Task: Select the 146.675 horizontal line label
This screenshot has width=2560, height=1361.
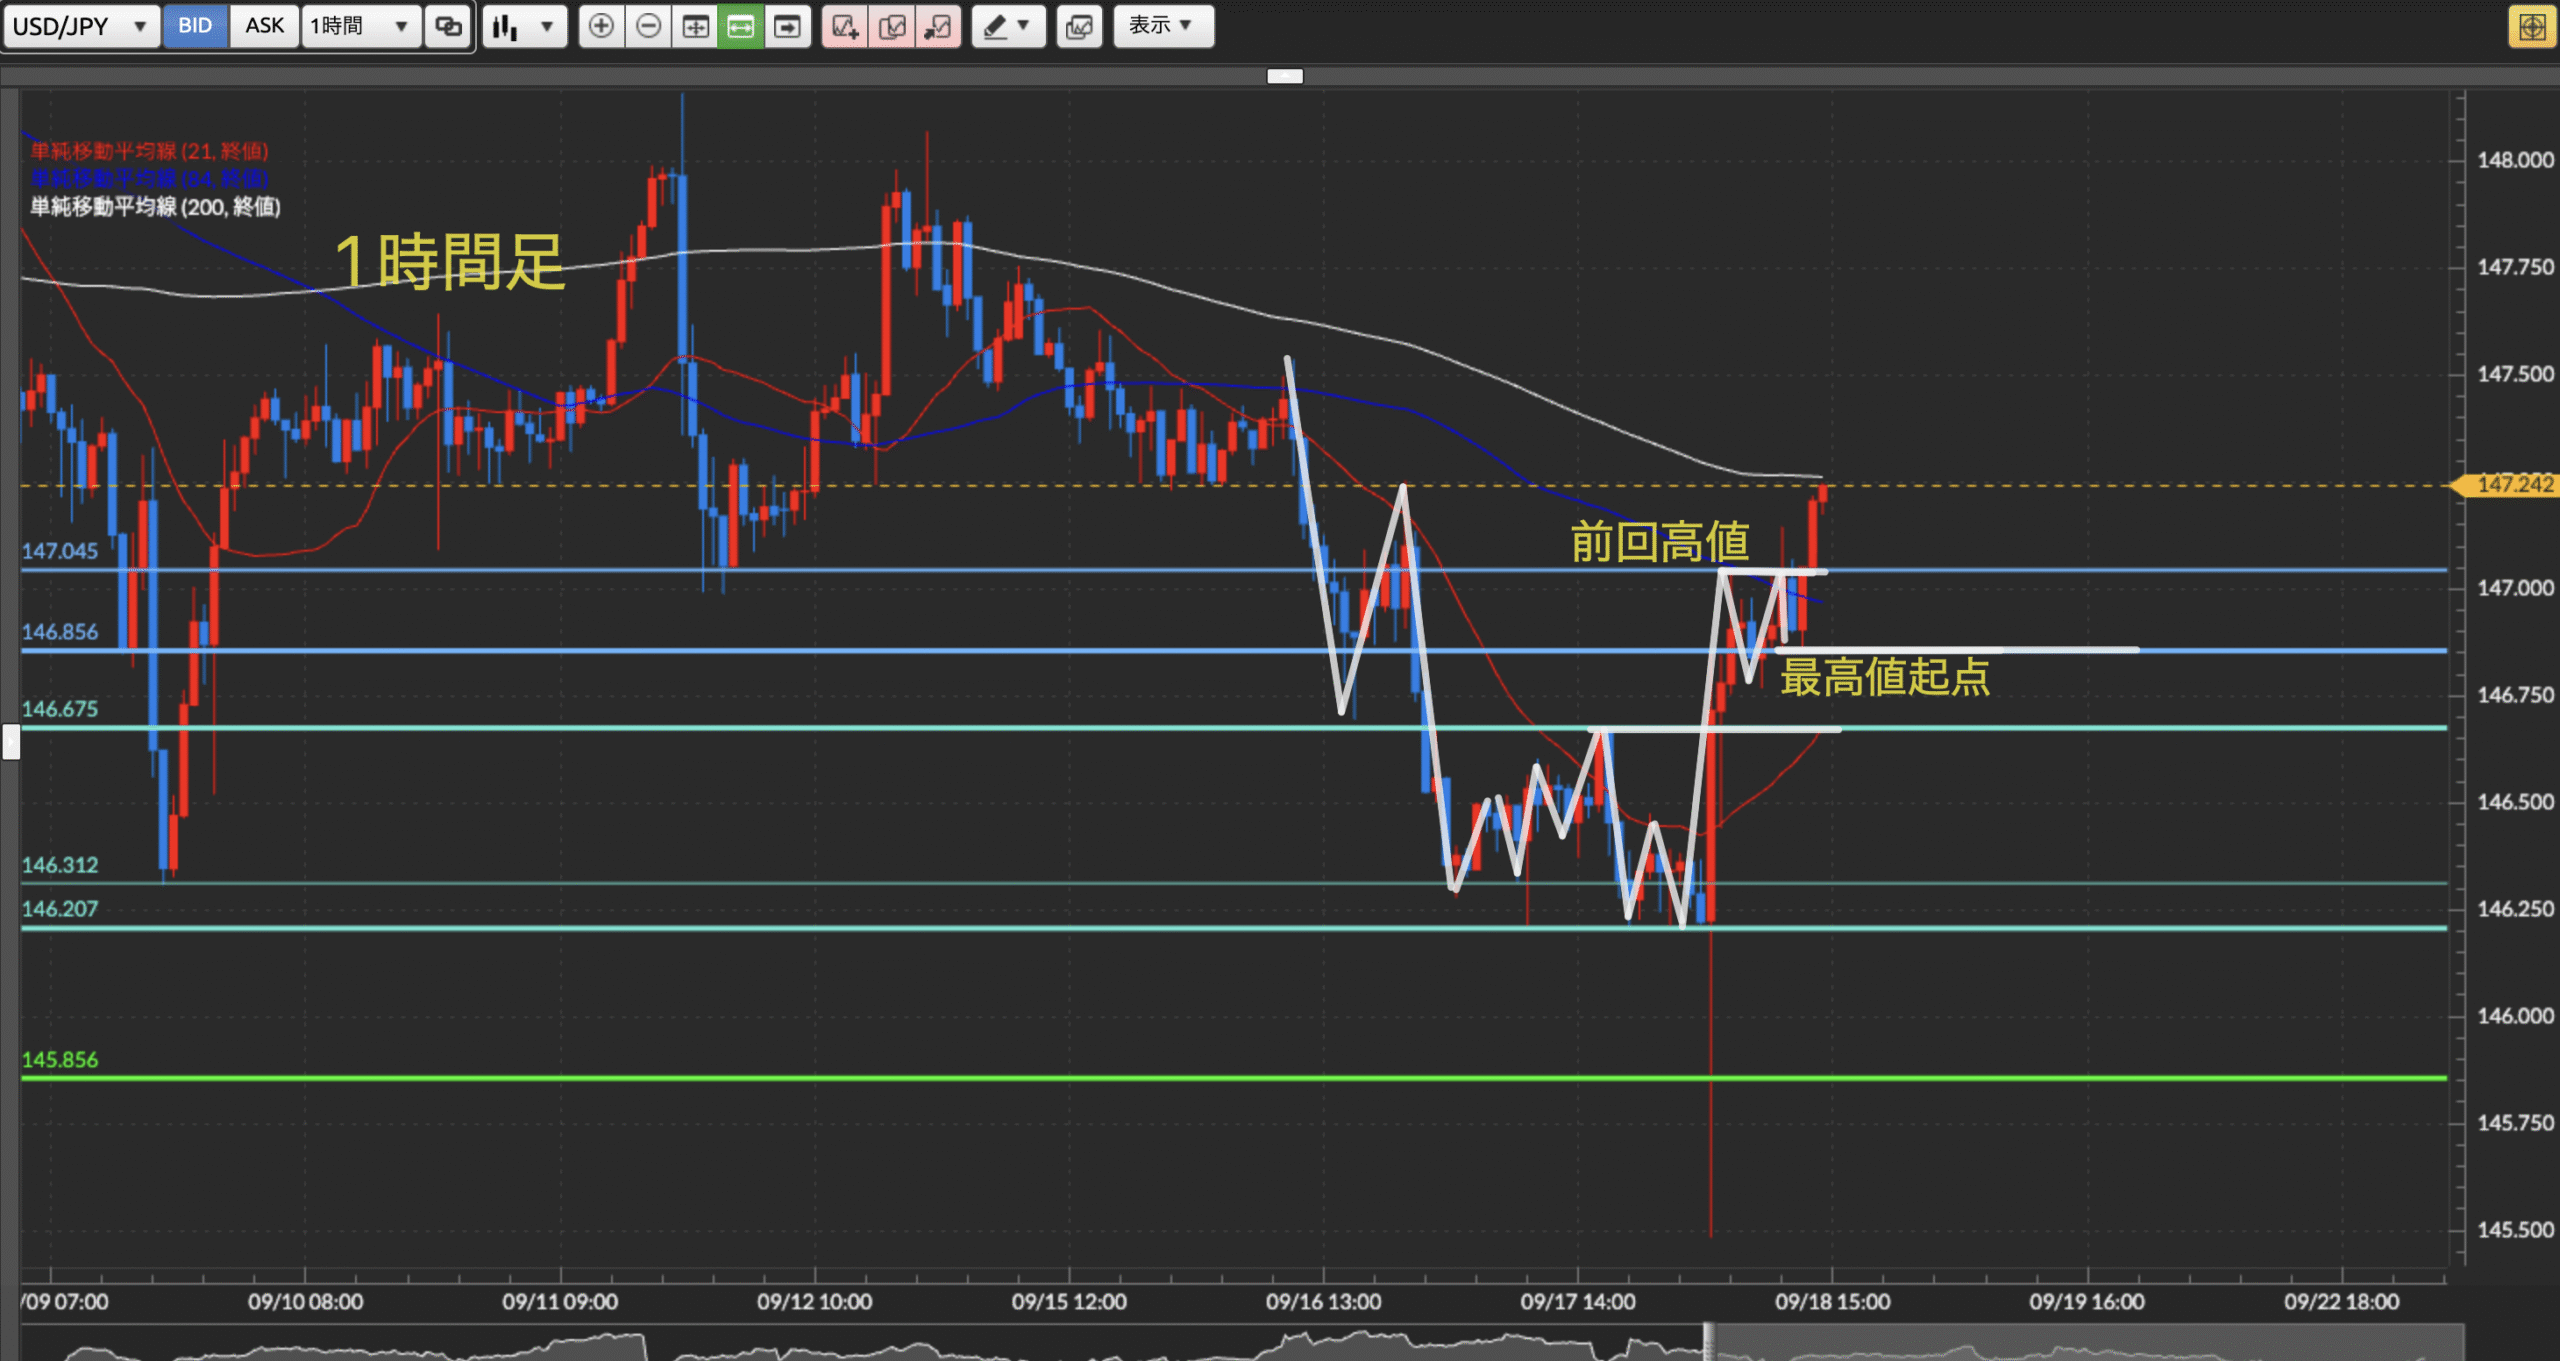Action: pyautogui.click(x=60, y=709)
